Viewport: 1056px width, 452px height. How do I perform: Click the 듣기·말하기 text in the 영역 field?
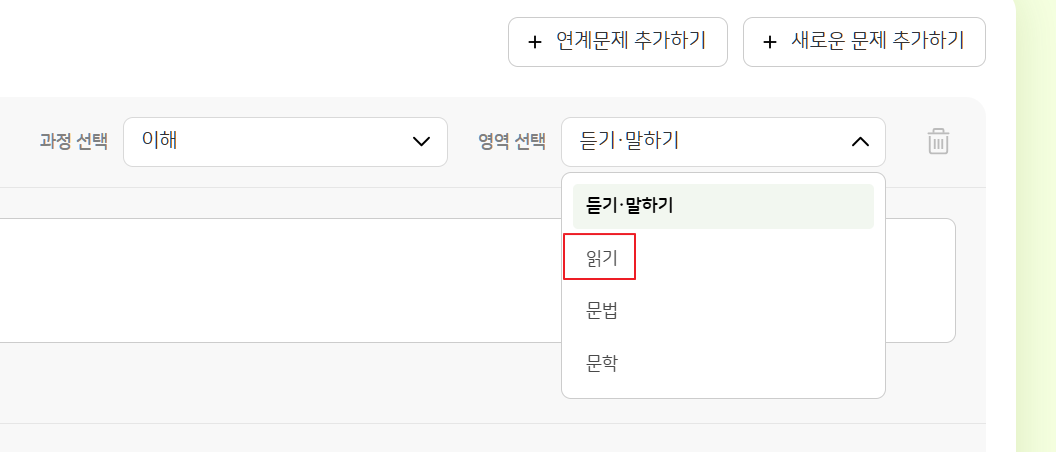pos(629,141)
